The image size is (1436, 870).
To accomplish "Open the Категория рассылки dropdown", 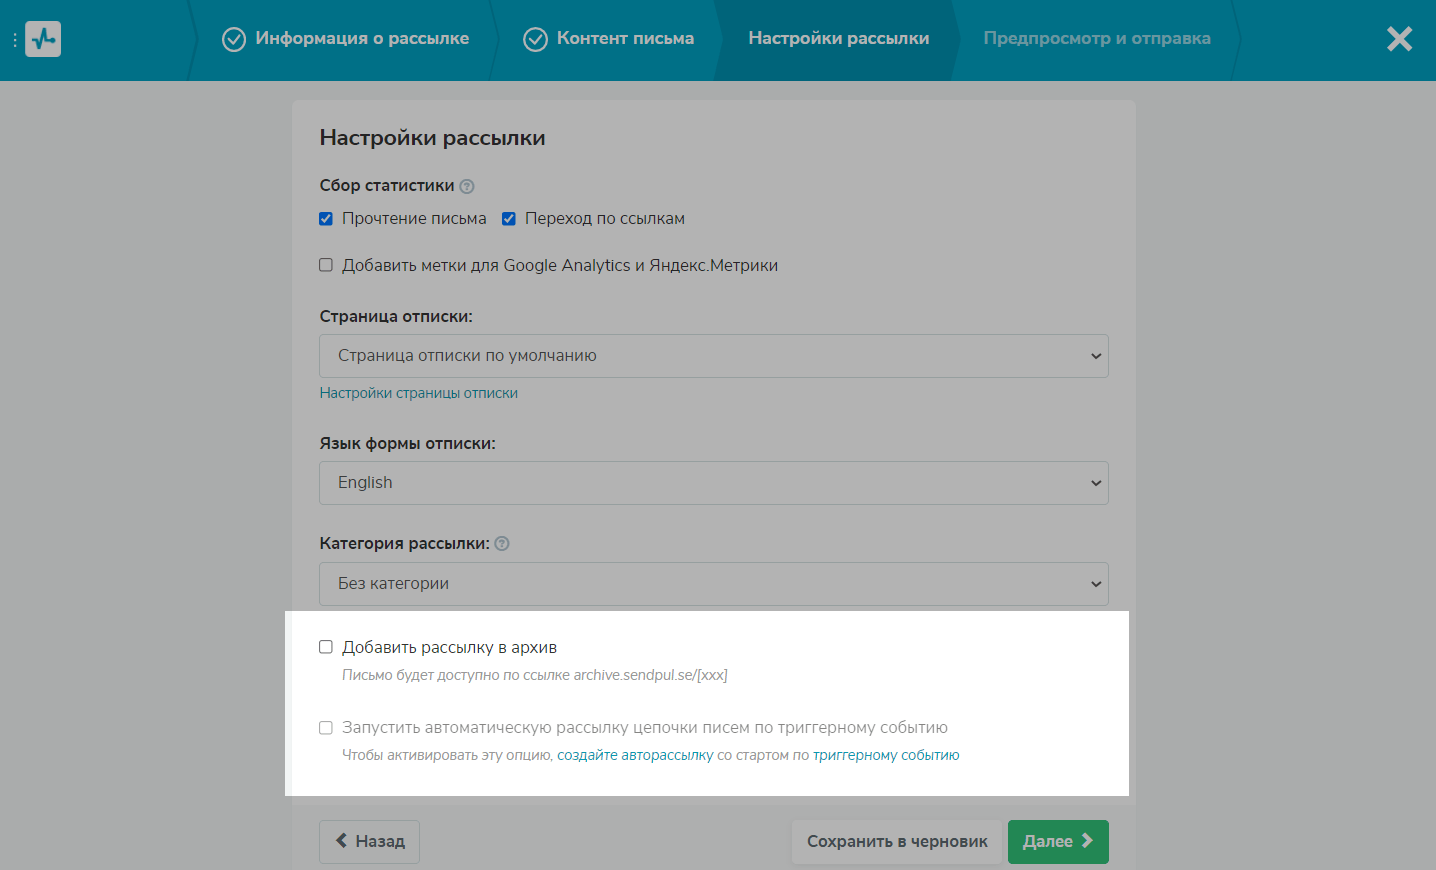I will pos(713,584).
